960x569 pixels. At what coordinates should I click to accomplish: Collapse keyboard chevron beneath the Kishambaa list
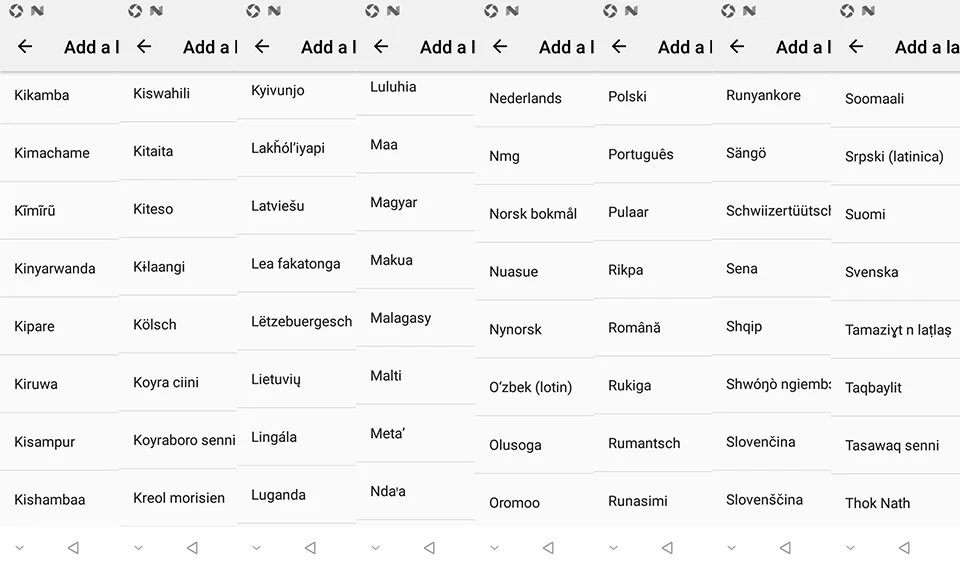coord(20,548)
